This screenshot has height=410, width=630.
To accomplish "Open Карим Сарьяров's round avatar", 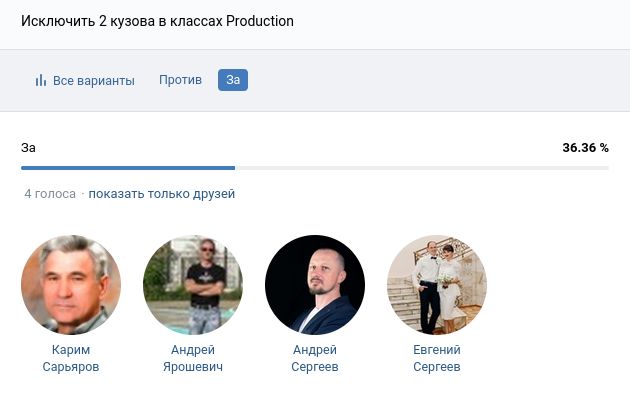I will [71, 285].
